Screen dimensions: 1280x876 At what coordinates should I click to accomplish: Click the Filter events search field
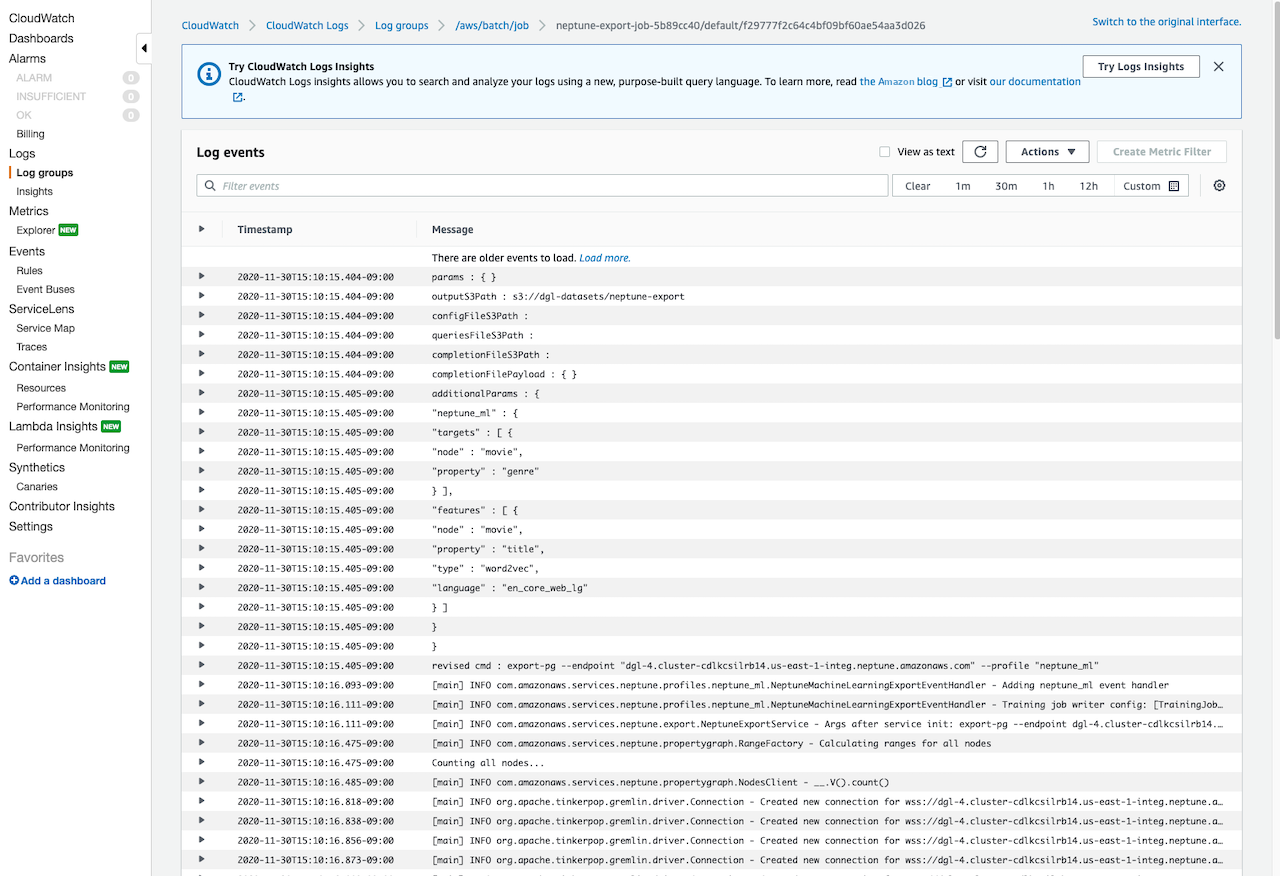(x=550, y=186)
